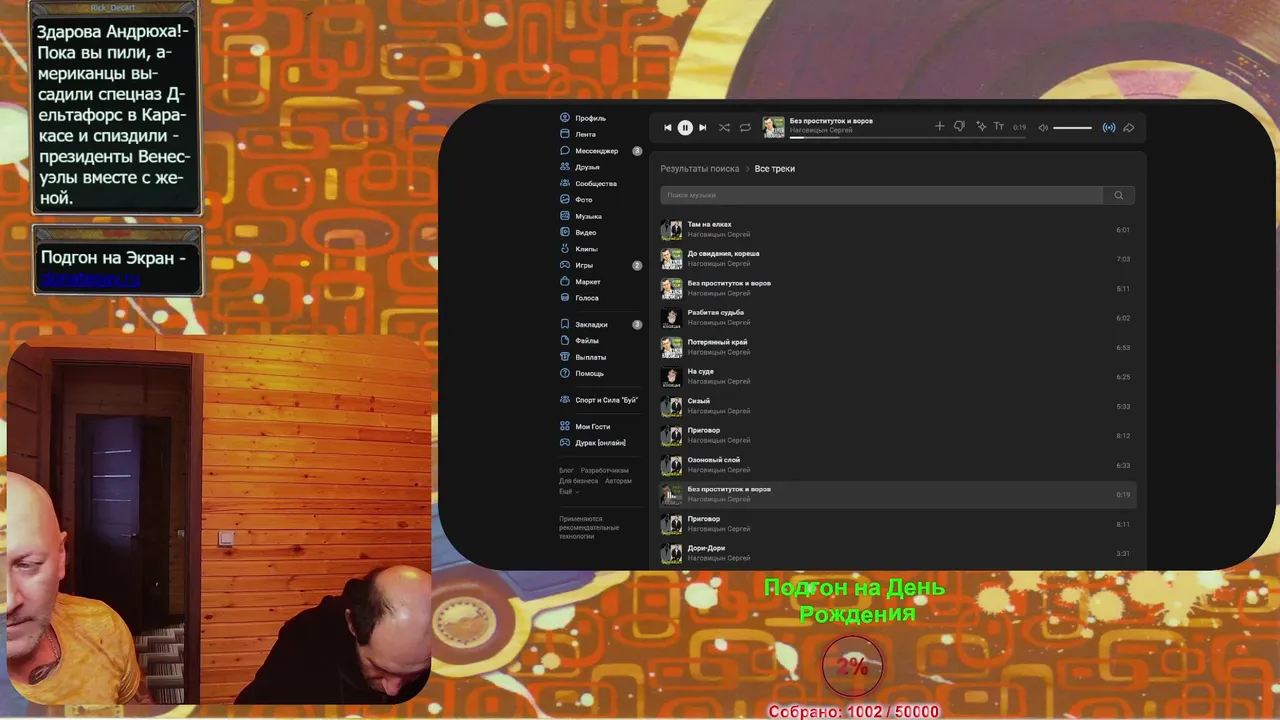Play the track До свидания, кореша

pos(898,259)
